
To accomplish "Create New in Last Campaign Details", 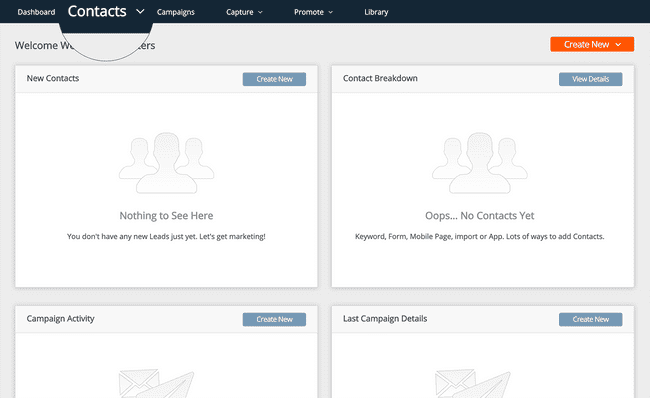I will pyautogui.click(x=591, y=320).
